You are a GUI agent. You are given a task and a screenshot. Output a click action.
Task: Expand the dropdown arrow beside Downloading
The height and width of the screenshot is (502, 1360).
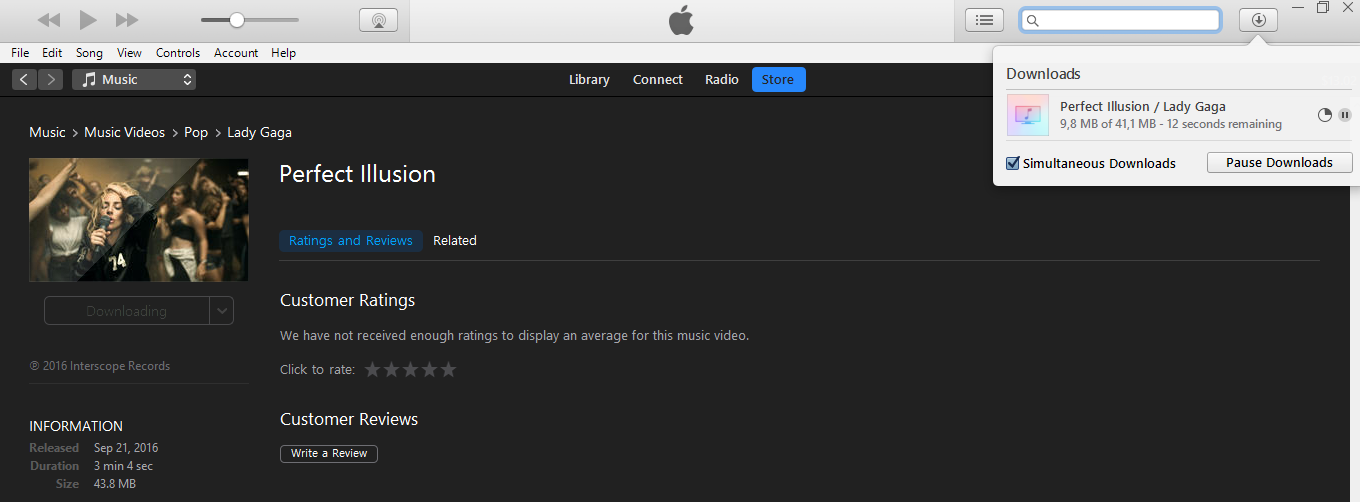[222, 311]
